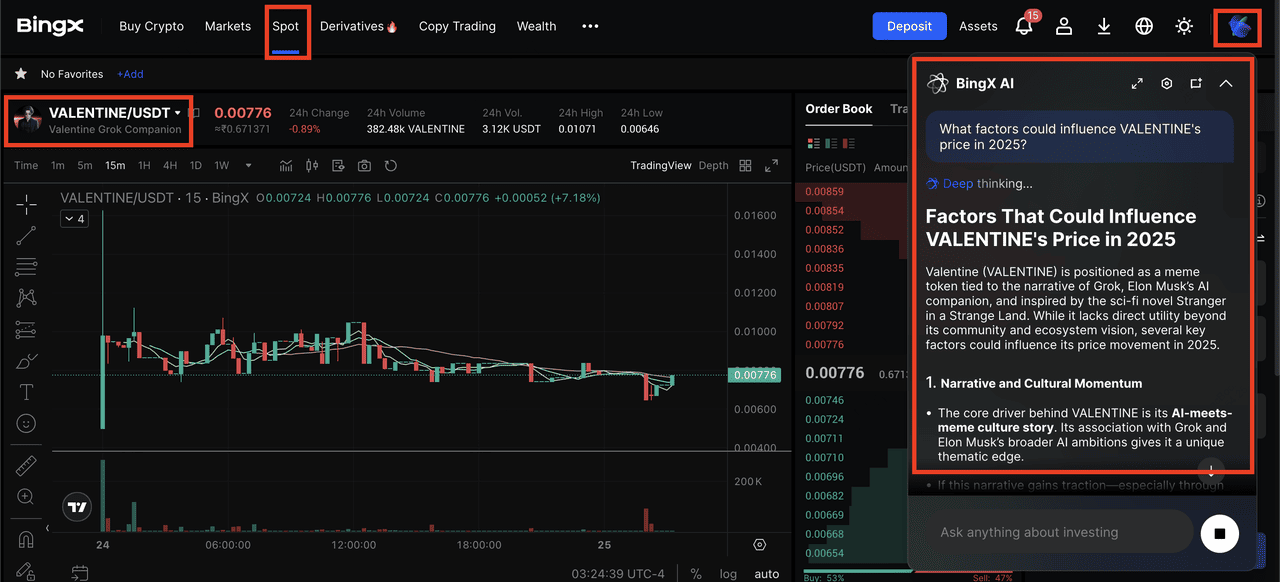Viewport: 1280px width, 582px height.
Task: Open the Wealth menu
Action: point(536,26)
